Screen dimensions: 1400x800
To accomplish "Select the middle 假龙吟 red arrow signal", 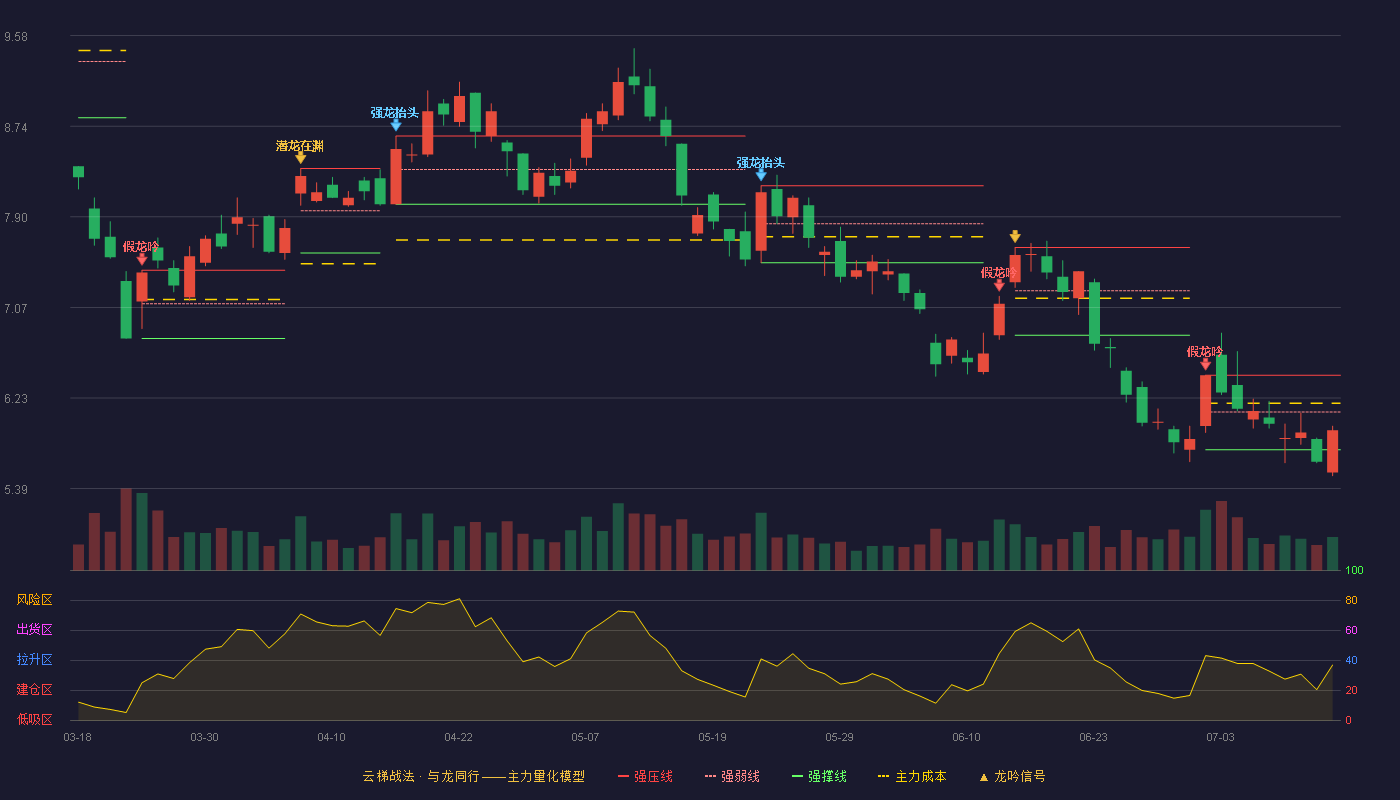I will (x=999, y=285).
